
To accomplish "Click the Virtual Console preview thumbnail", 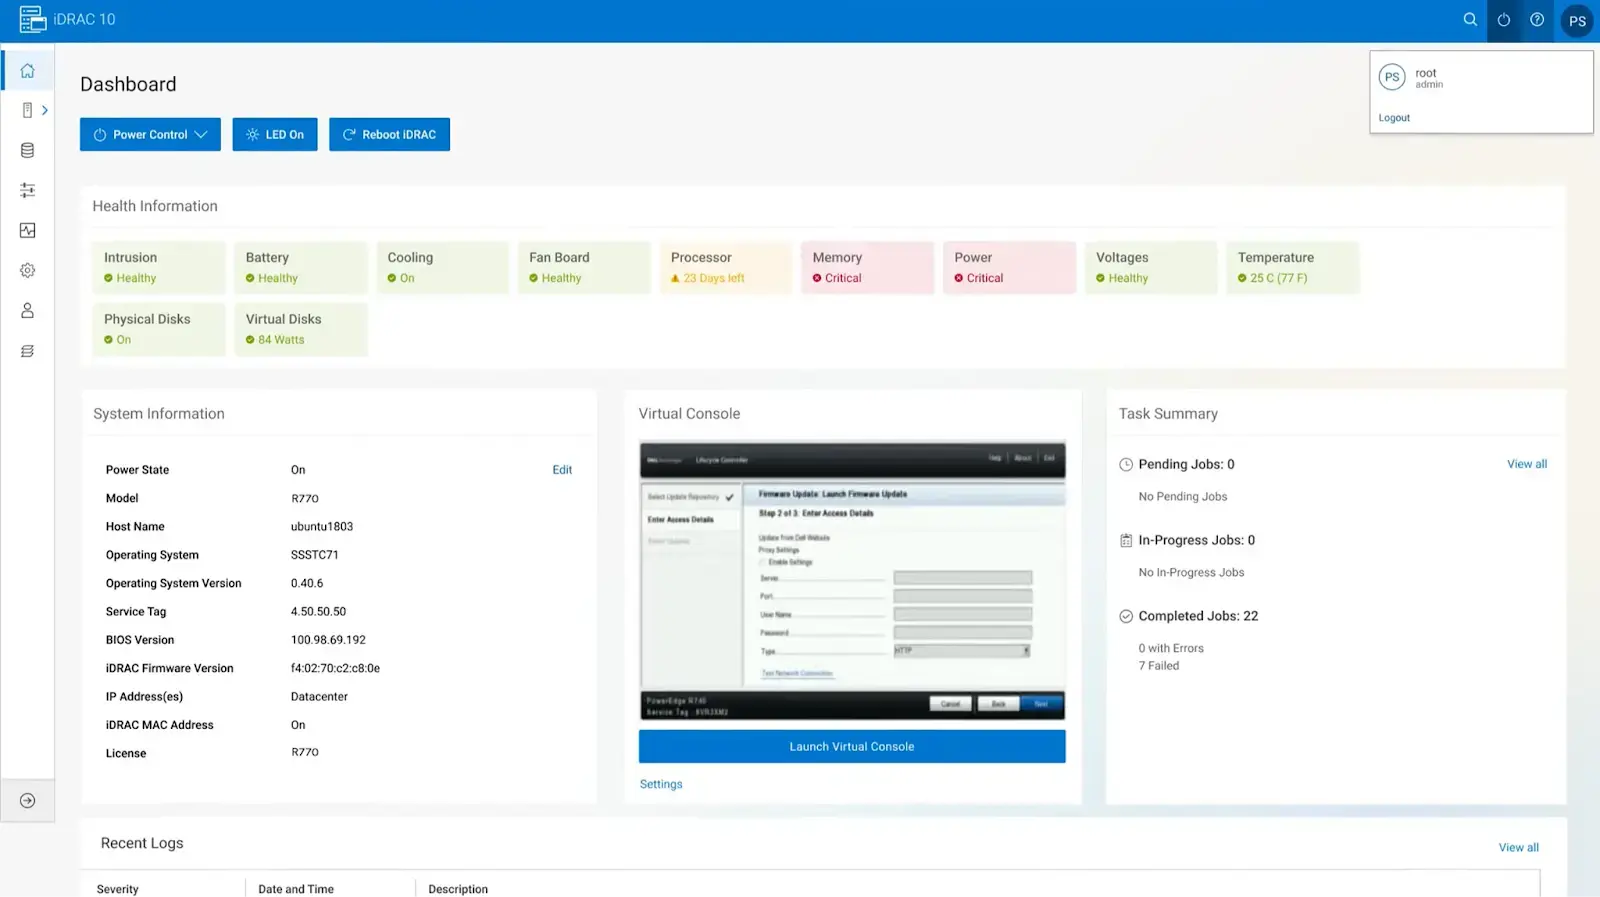I will coord(852,581).
